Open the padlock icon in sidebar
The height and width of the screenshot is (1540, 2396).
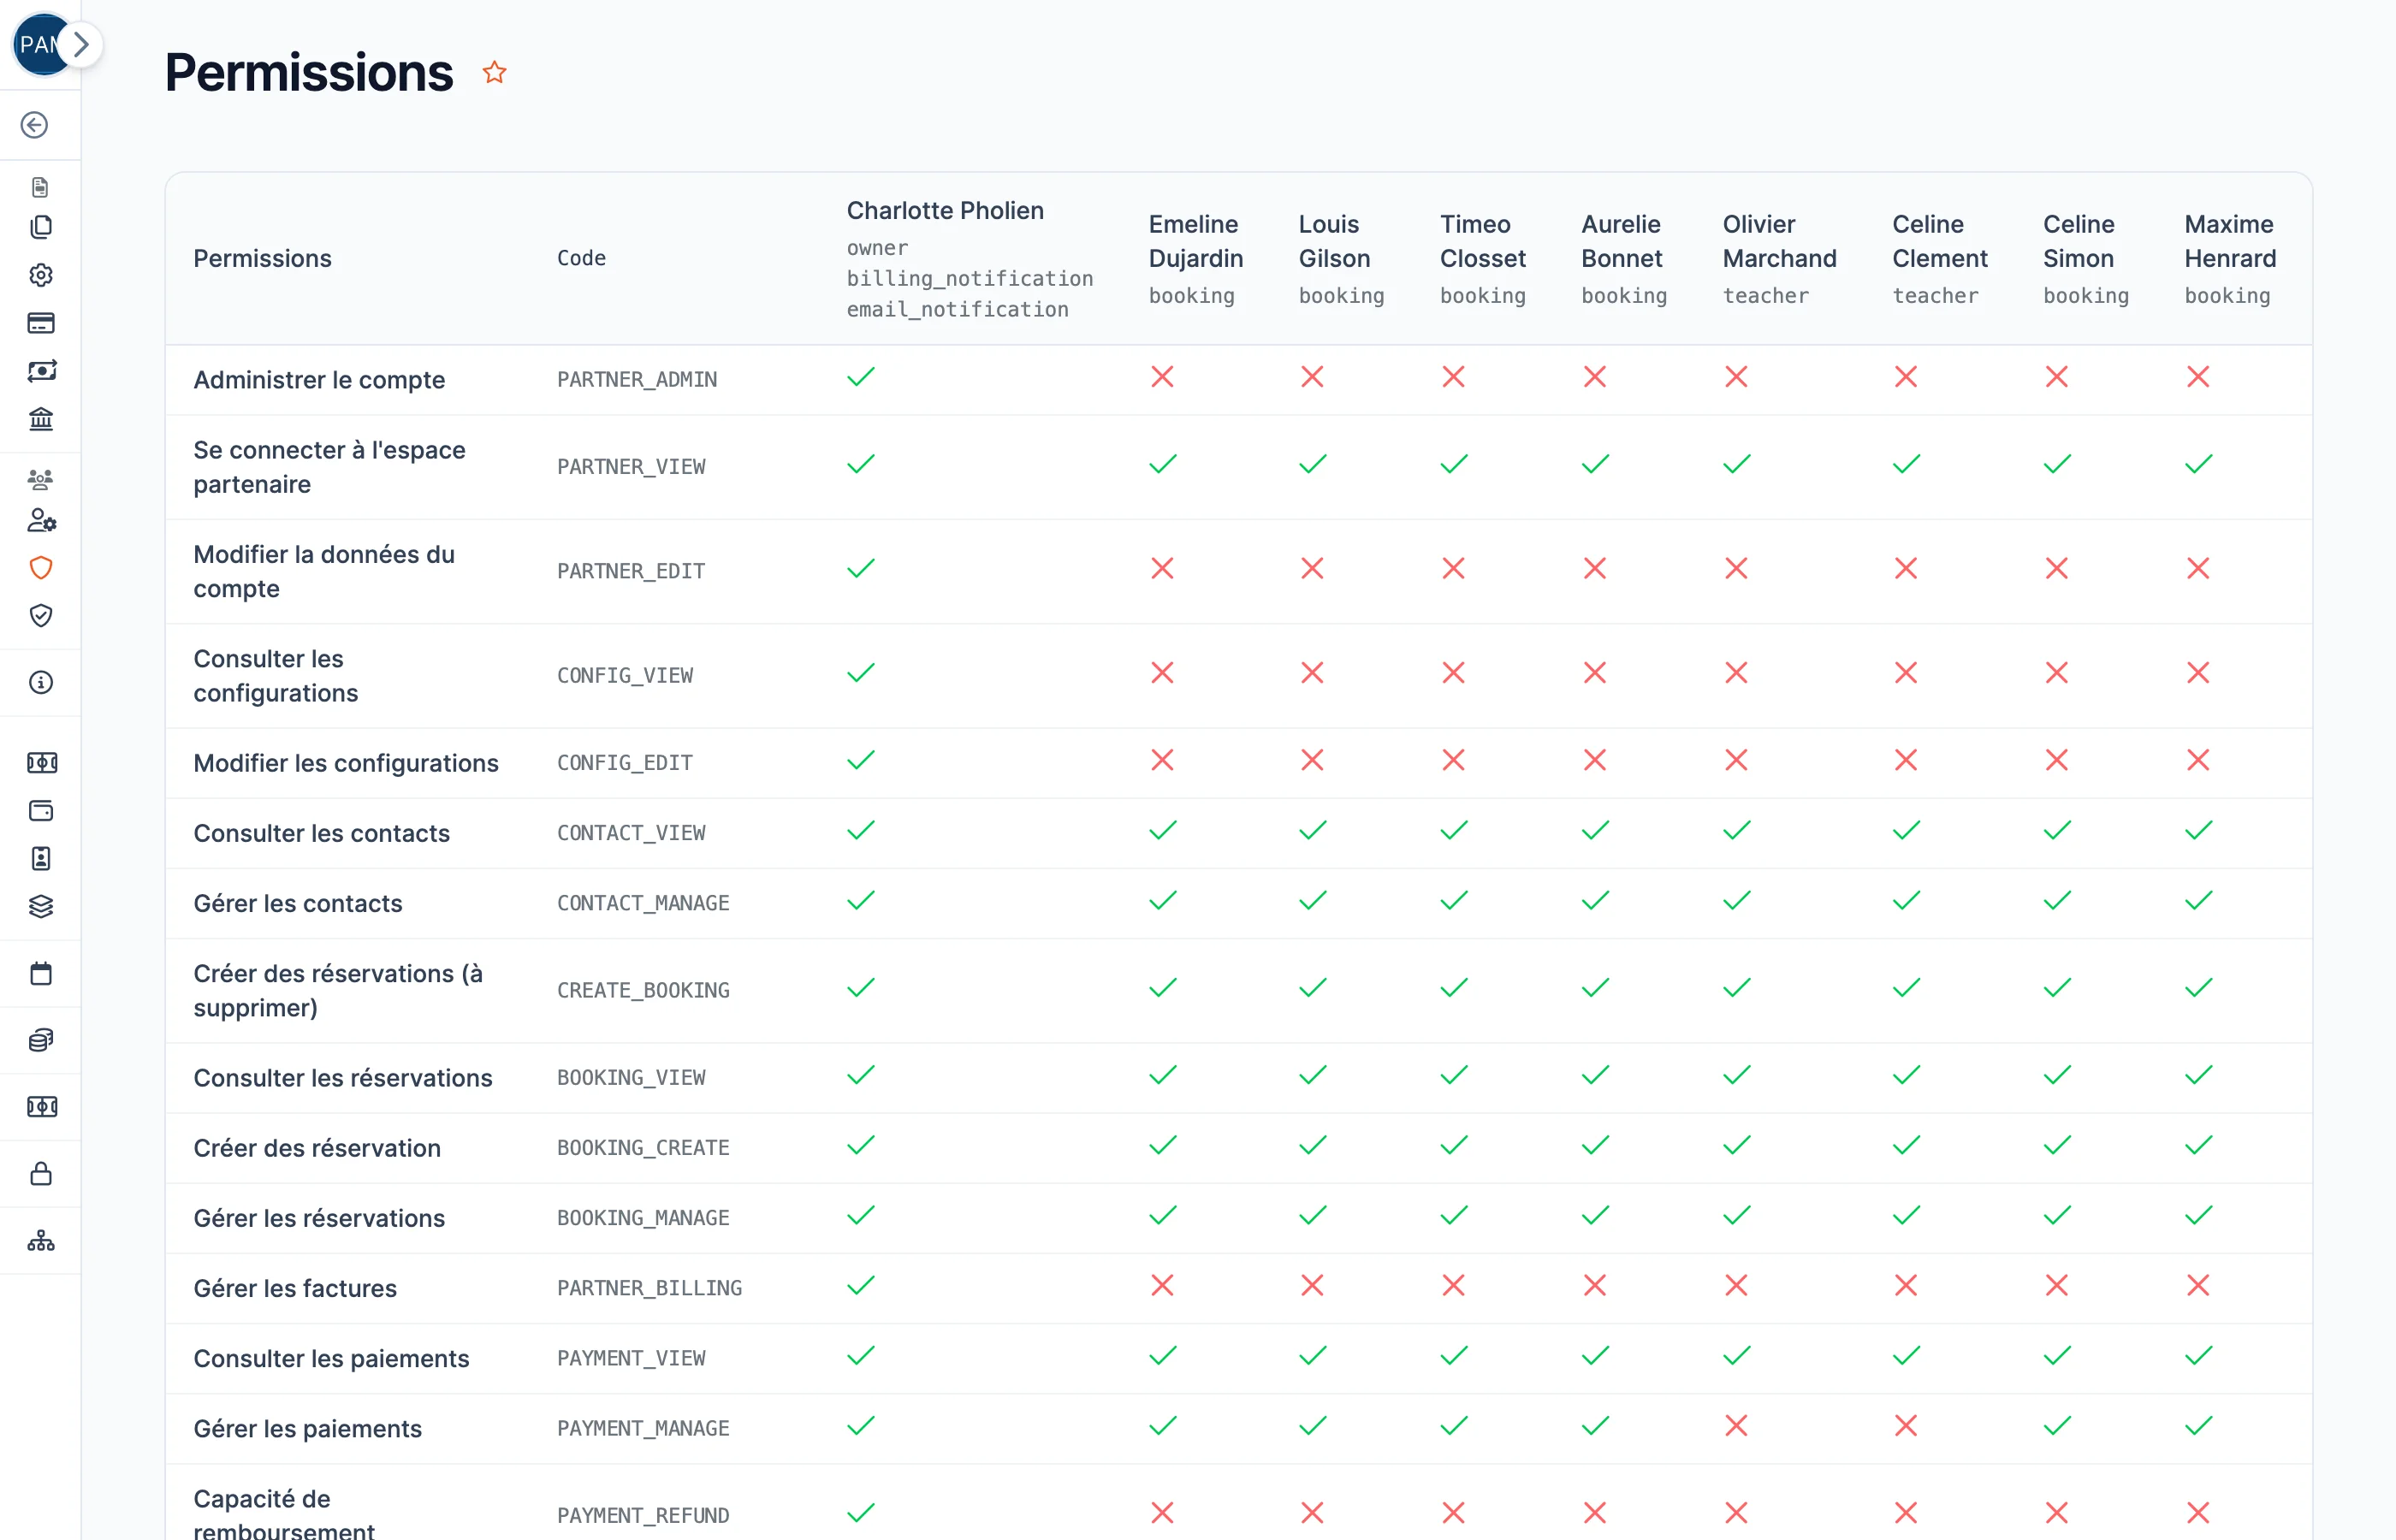click(40, 1174)
